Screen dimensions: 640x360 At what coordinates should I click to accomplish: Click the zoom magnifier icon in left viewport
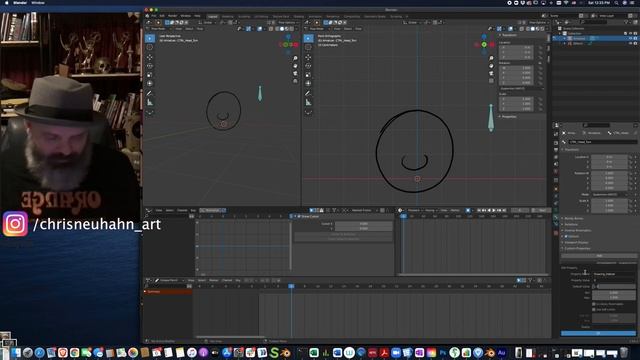click(295, 58)
